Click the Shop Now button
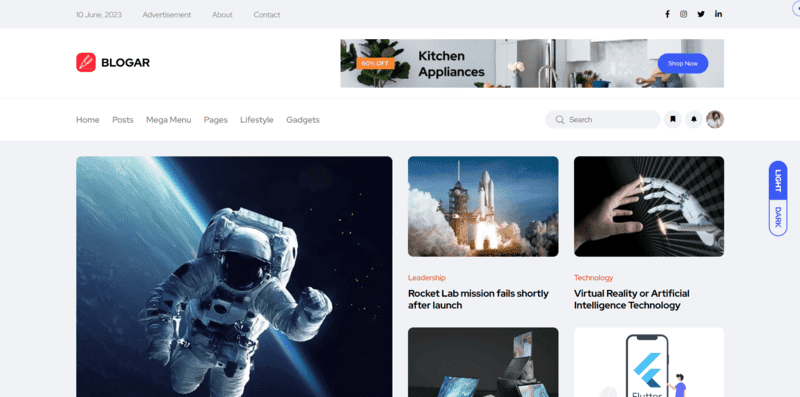This screenshot has height=397, width=800. tap(683, 63)
